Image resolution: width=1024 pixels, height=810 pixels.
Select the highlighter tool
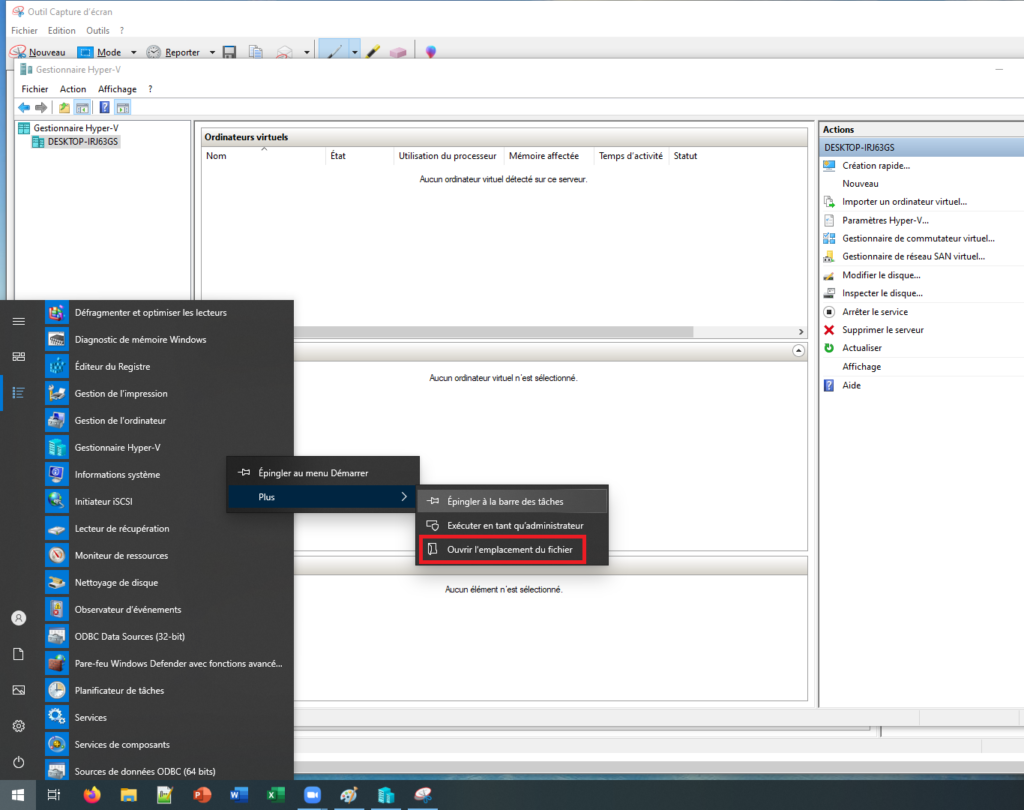[x=373, y=52]
